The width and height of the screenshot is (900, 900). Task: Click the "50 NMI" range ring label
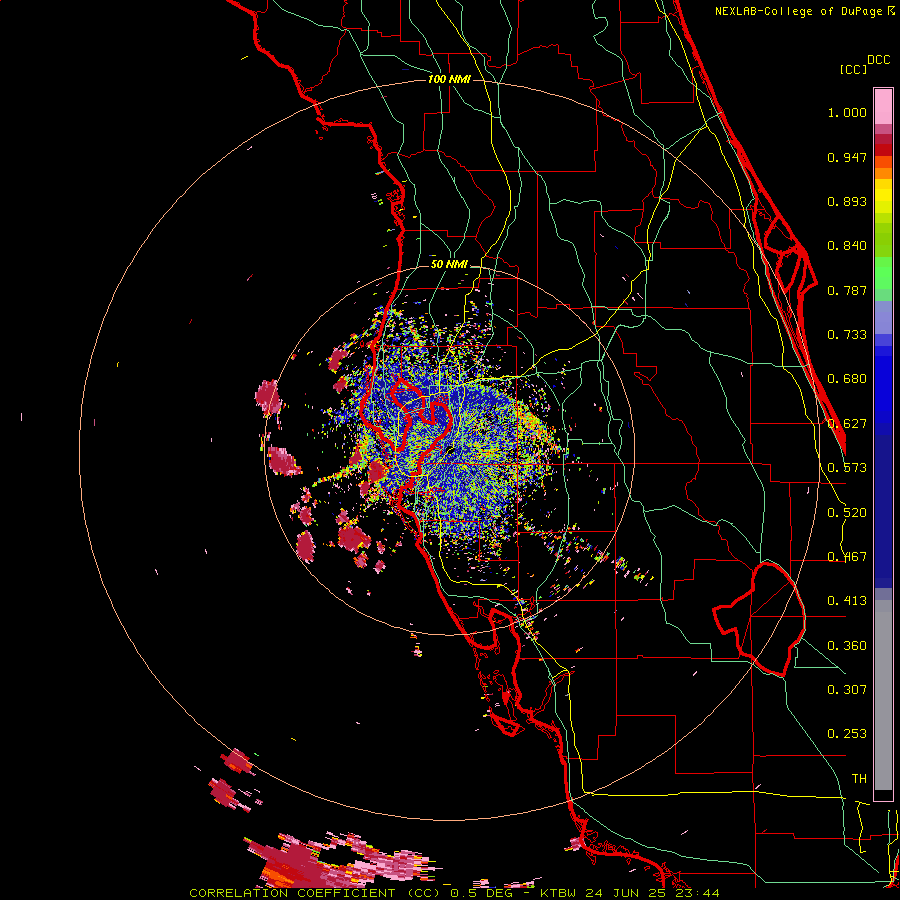pos(449,264)
